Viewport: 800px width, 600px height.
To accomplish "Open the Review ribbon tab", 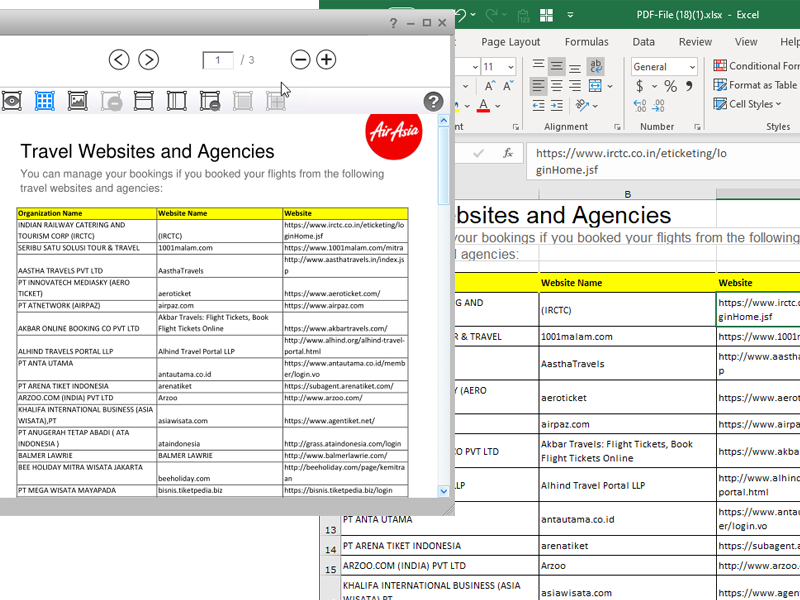I will pos(695,42).
